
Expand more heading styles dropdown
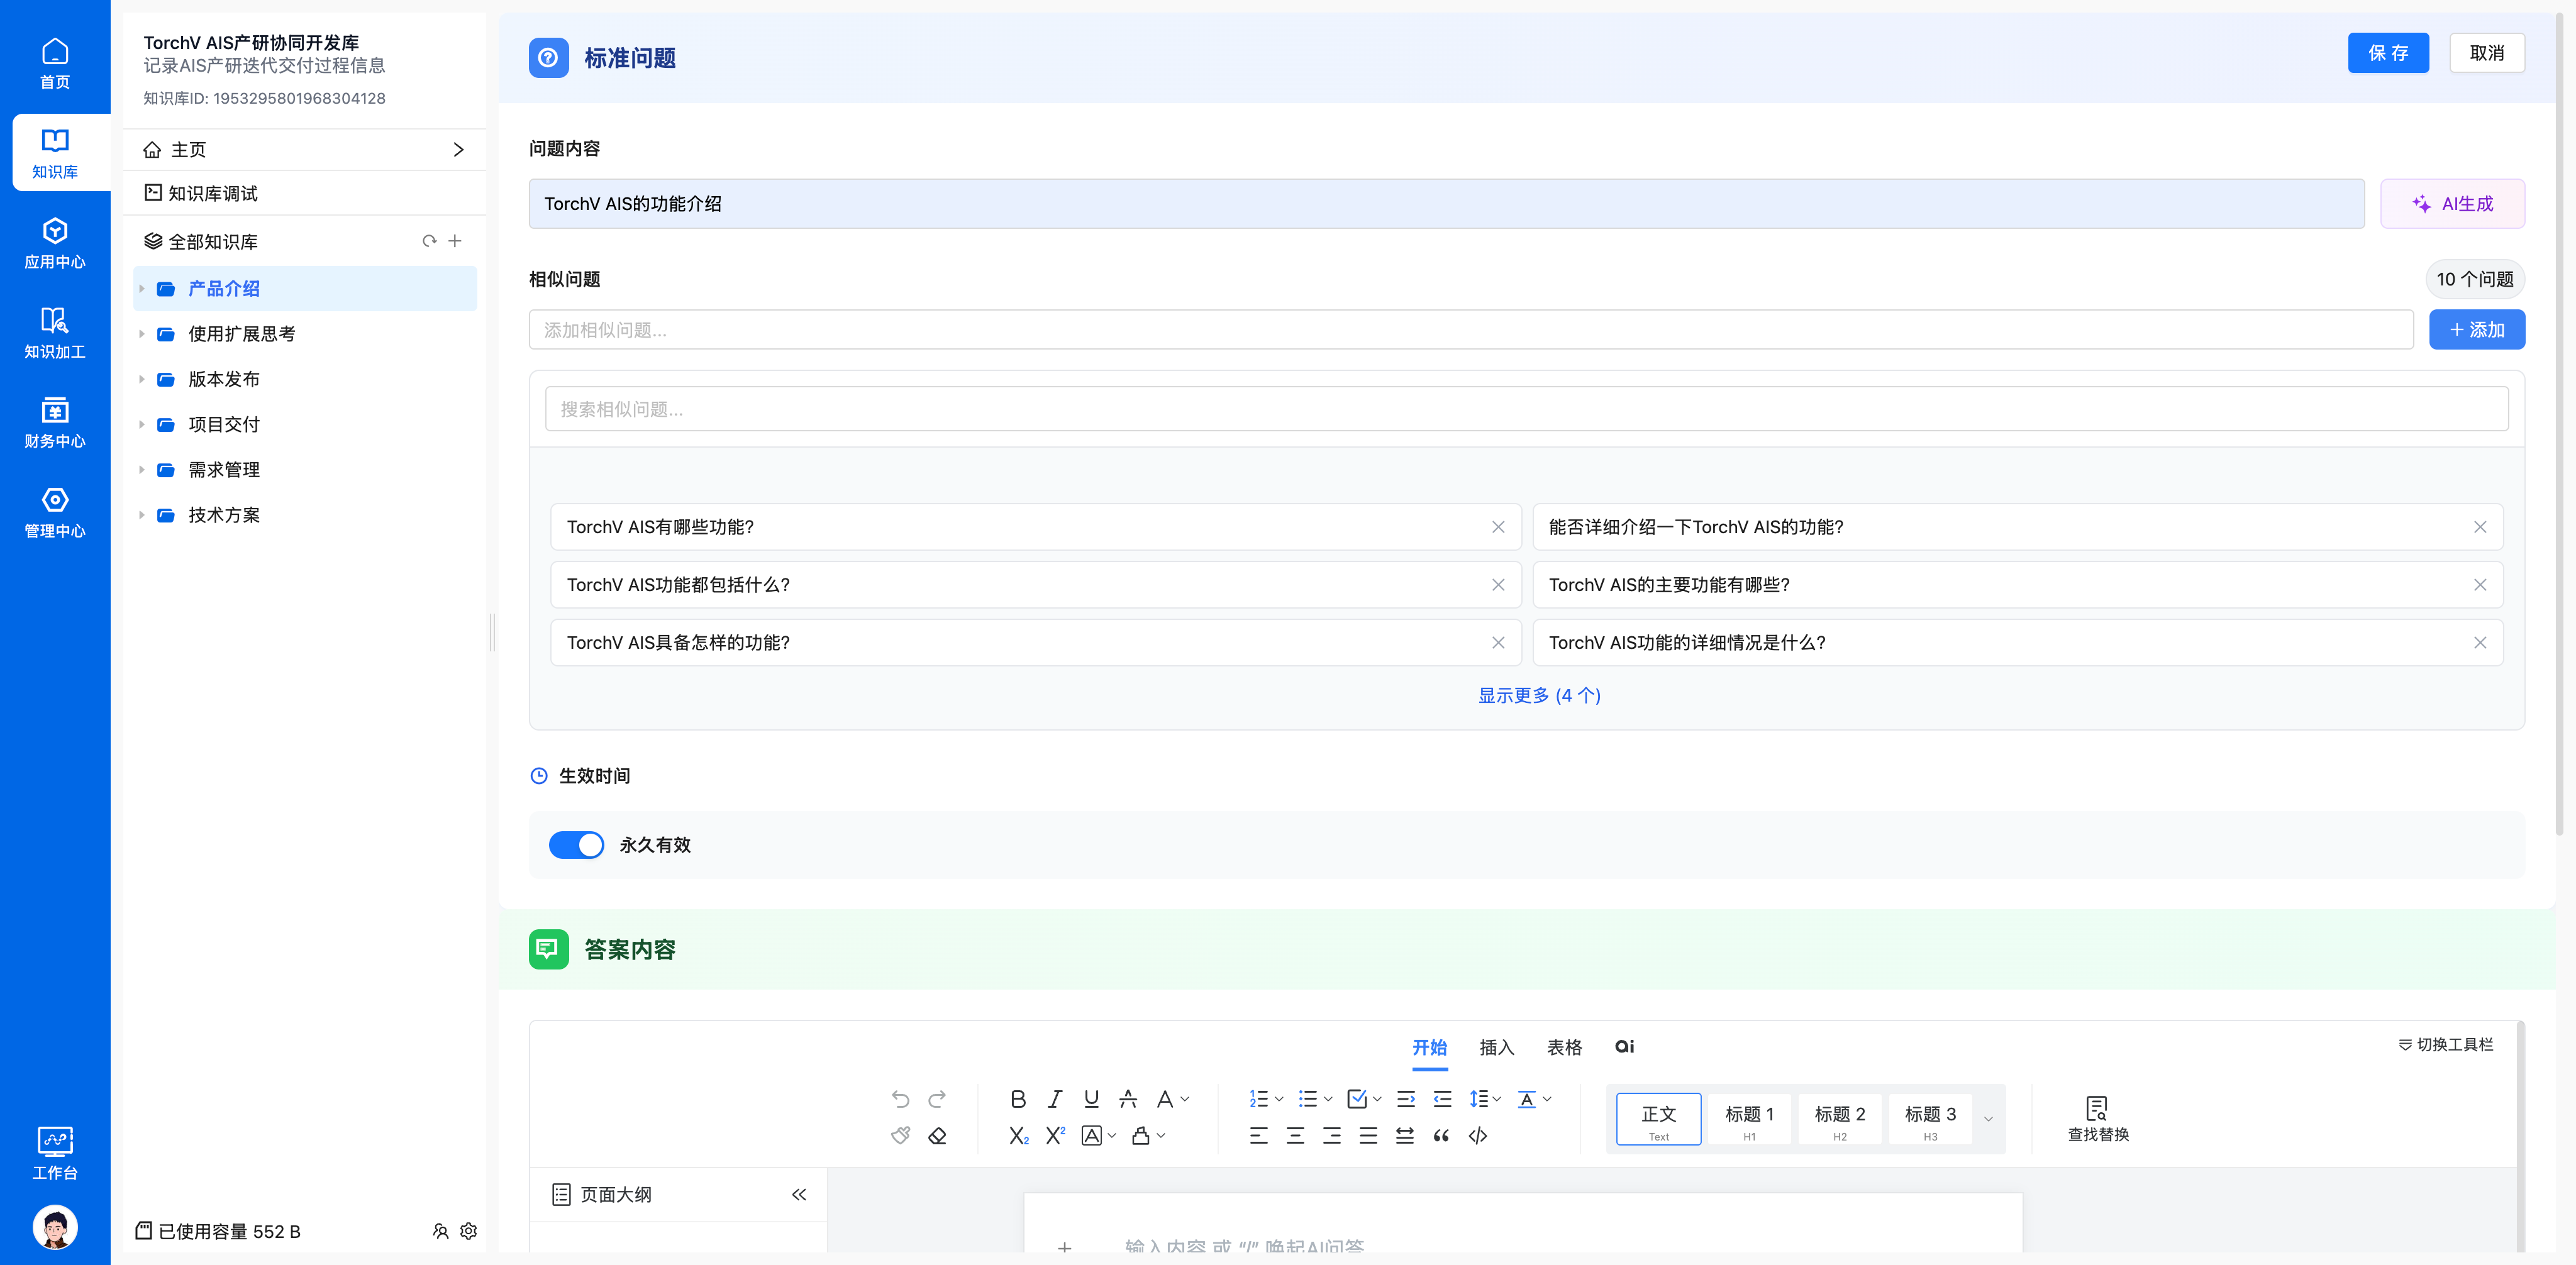point(1988,1119)
